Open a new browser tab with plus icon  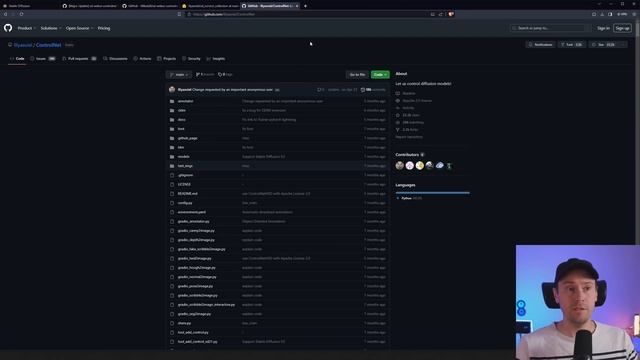[x=305, y=6]
